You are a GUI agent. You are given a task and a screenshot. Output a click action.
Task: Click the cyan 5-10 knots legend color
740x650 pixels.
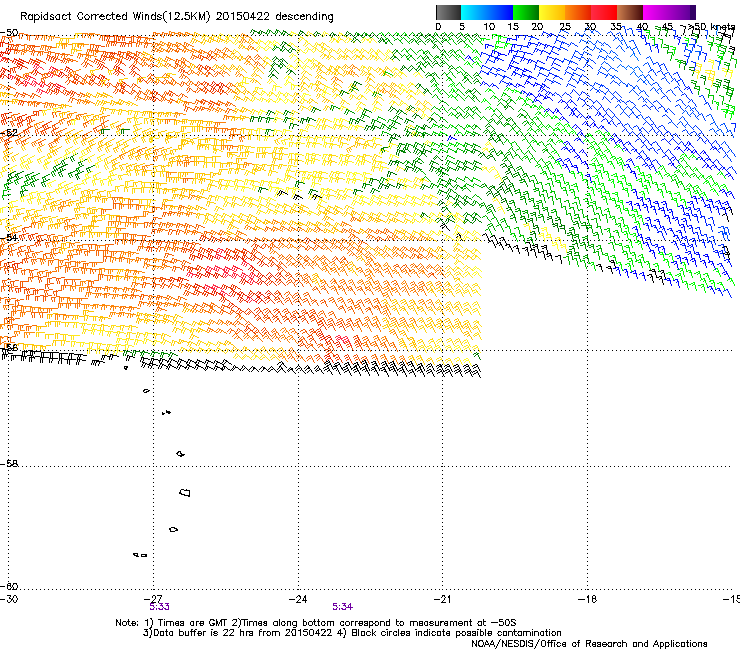pyautogui.click(x=474, y=12)
